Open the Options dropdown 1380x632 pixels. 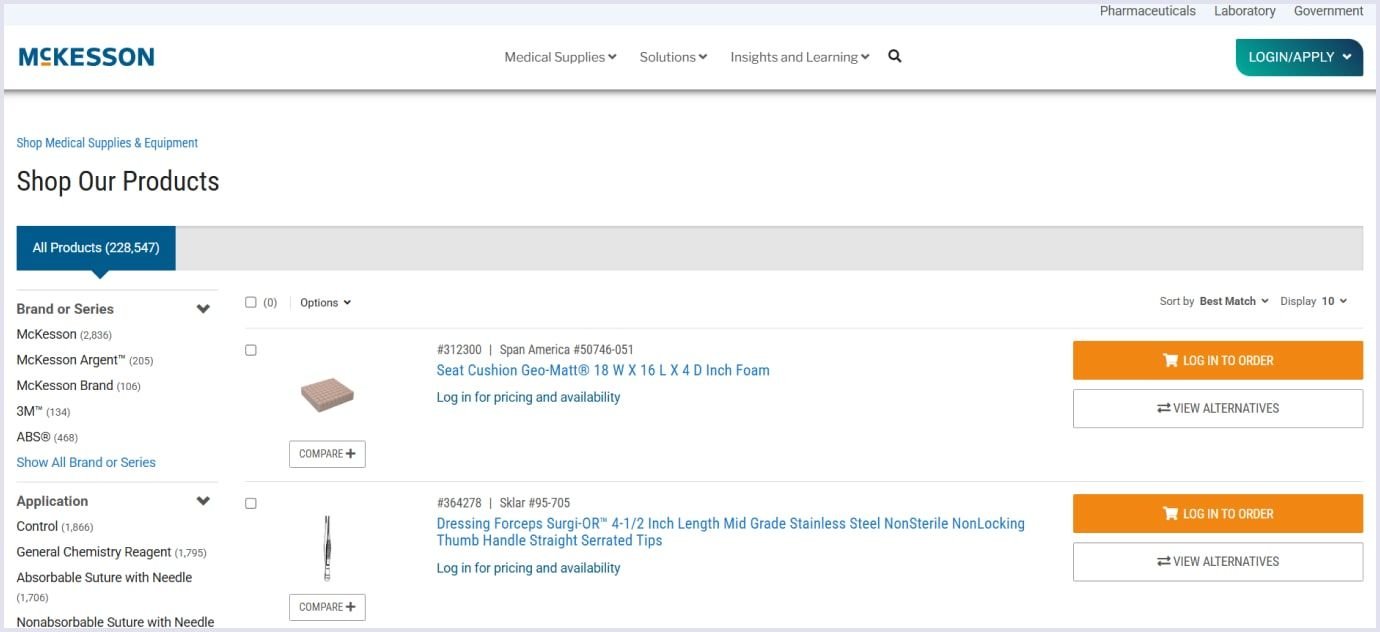325,303
